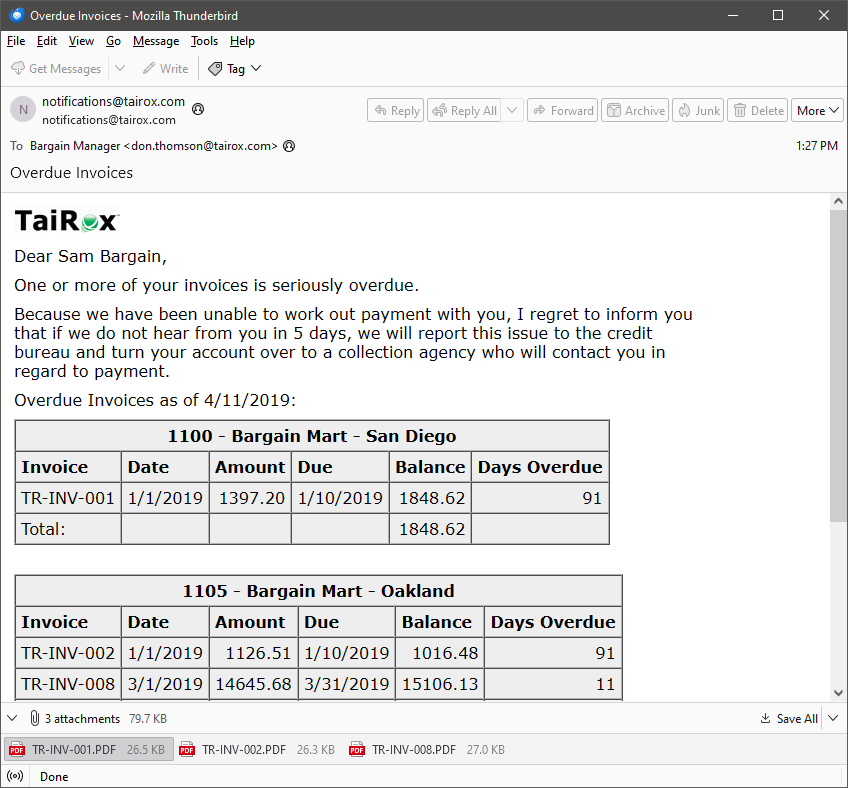Viewport: 848px width, 788px height.
Task: Click the Overdue Invoices subject line
Action: 71,173
